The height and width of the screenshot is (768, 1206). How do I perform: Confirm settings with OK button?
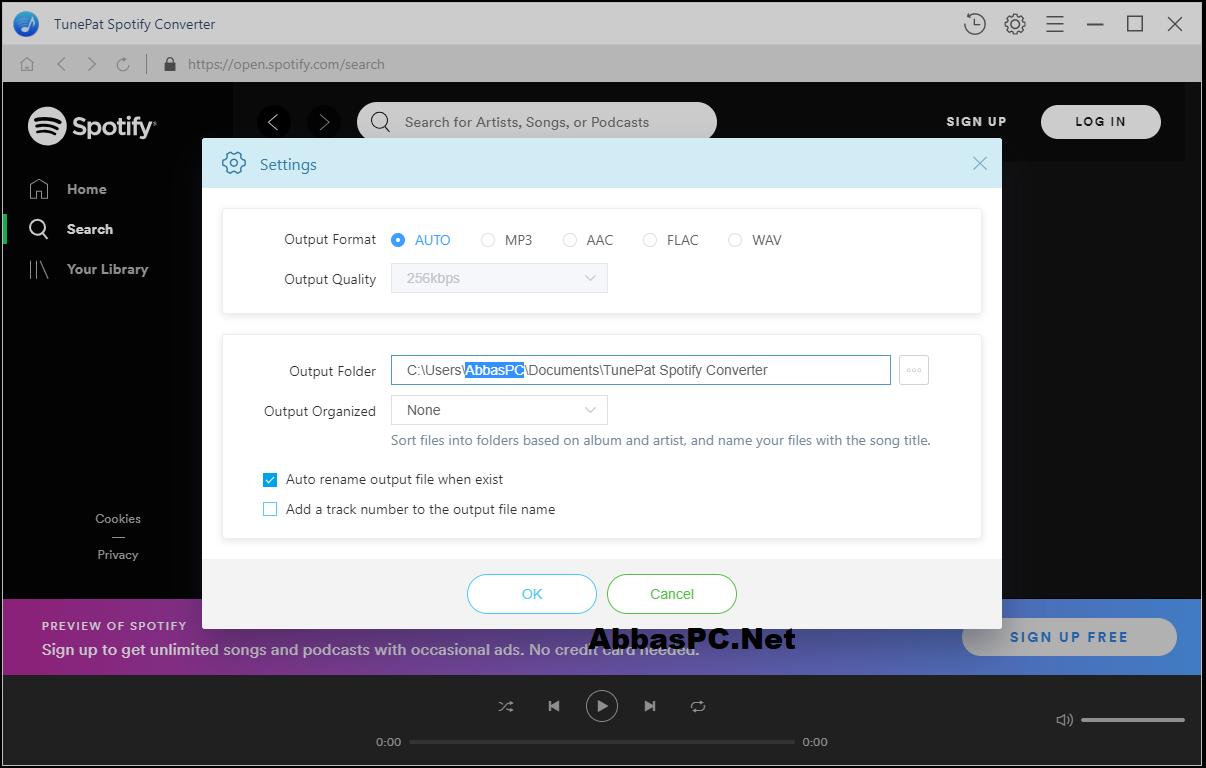[x=532, y=594]
